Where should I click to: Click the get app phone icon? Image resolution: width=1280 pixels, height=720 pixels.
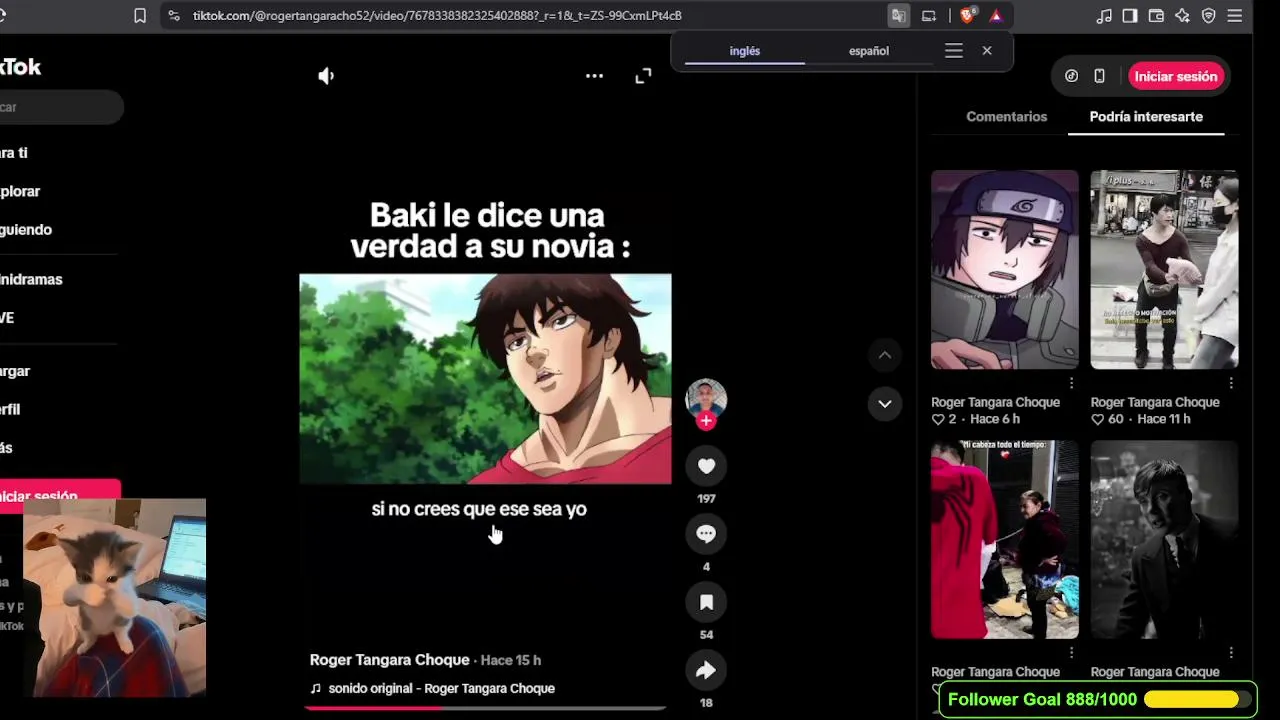click(1099, 76)
